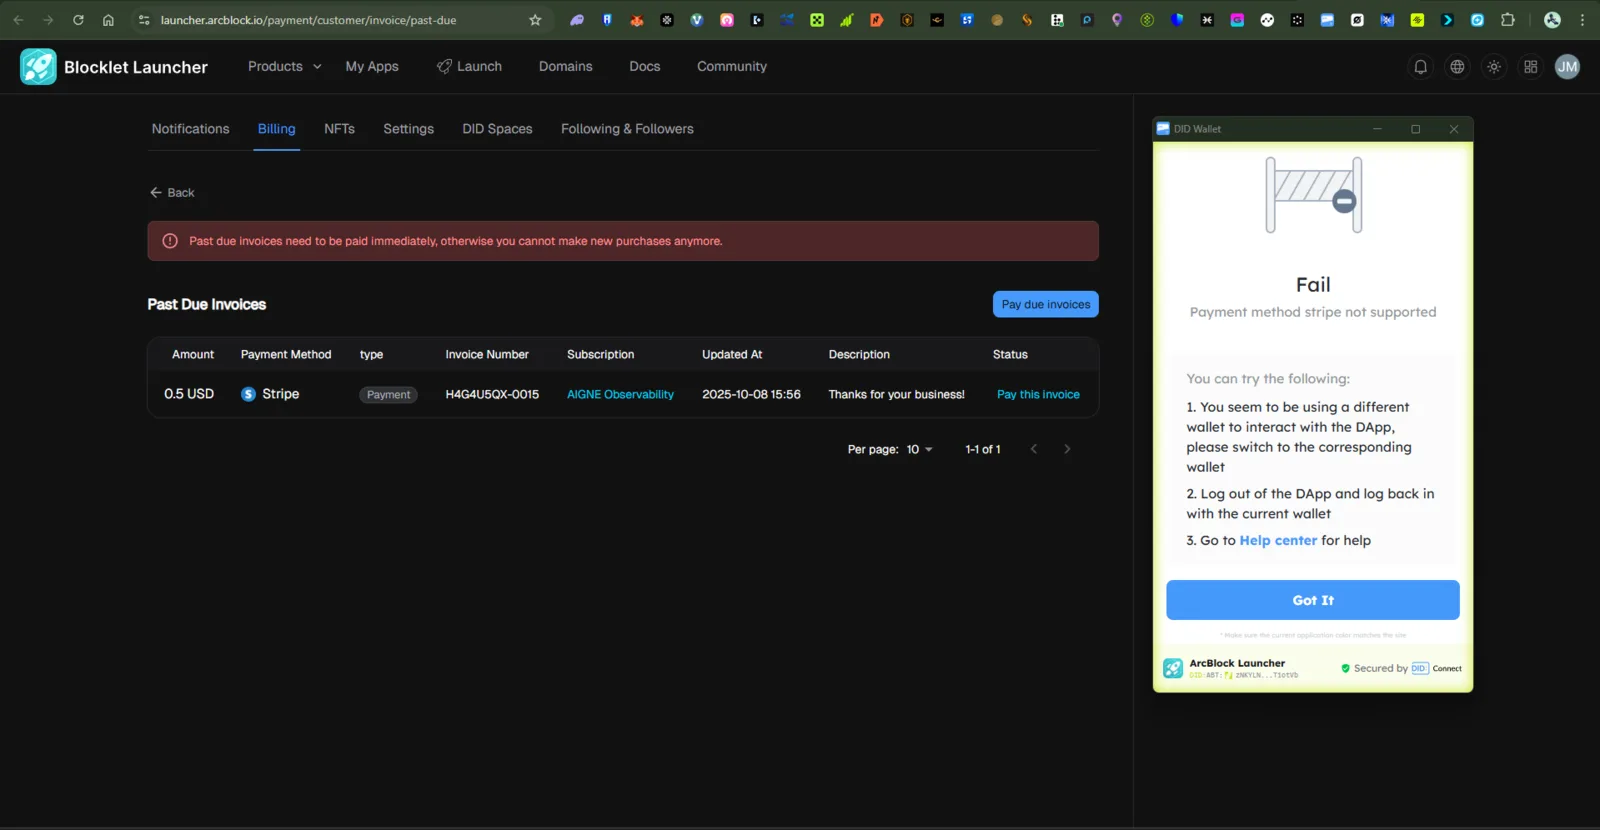This screenshot has height=830, width=1600.
Task: Open the Help center link in DID Wallet
Action: pyautogui.click(x=1278, y=541)
